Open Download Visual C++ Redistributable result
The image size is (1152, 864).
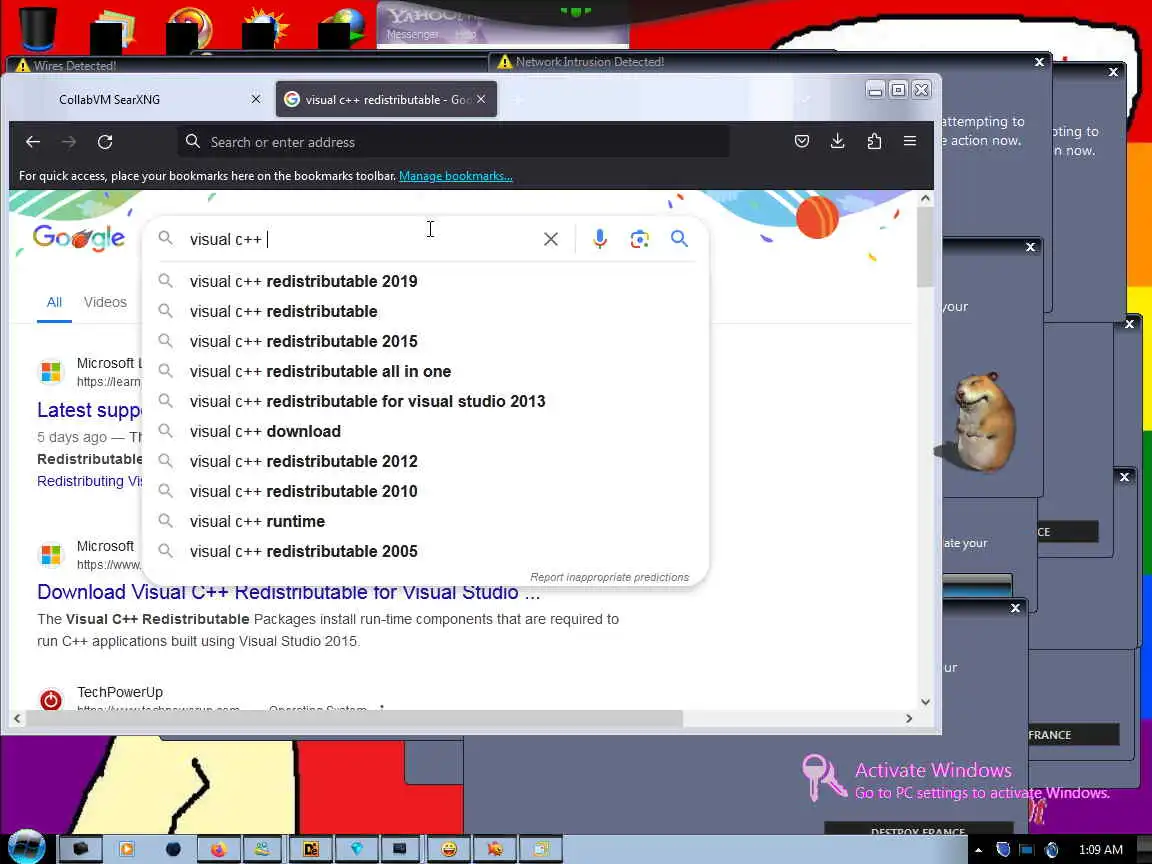pyautogui.click(x=289, y=592)
